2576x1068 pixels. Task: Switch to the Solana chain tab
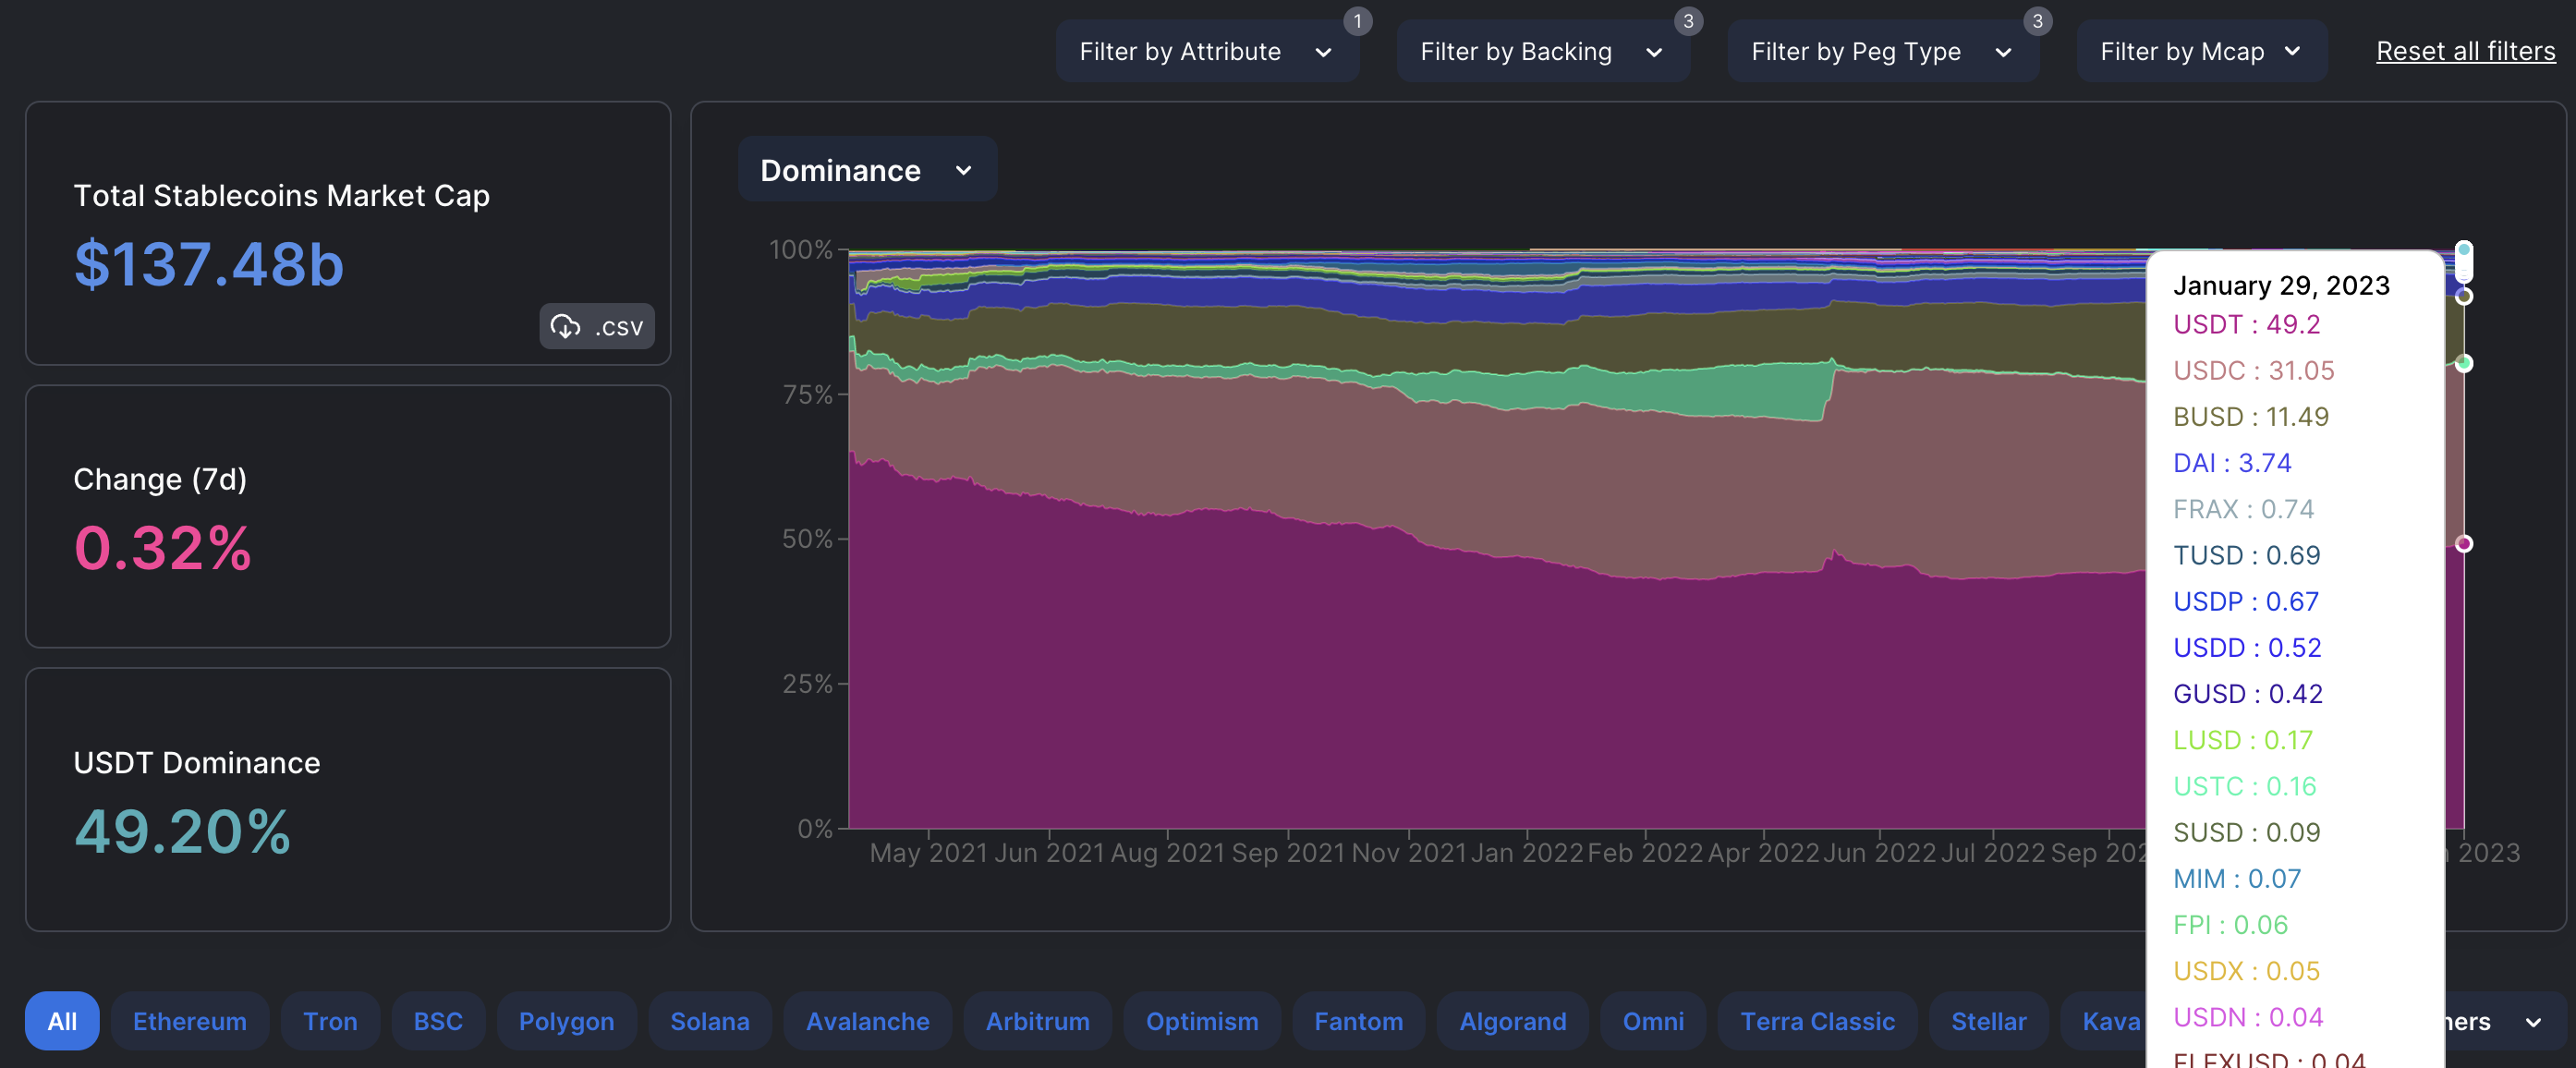[x=710, y=1021]
